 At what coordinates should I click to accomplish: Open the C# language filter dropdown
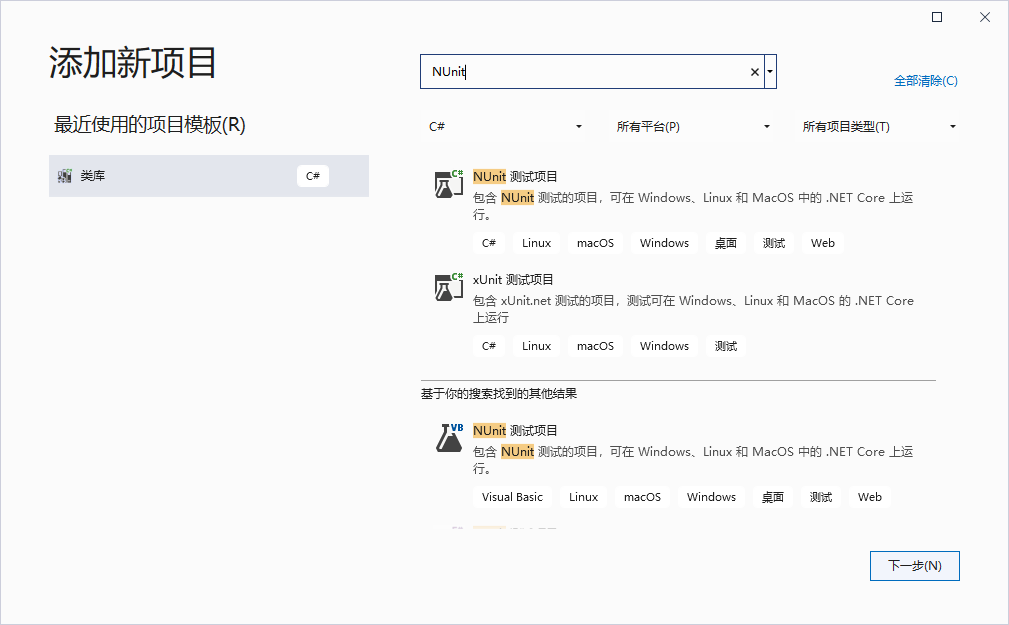pyautogui.click(x=505, y=126)
